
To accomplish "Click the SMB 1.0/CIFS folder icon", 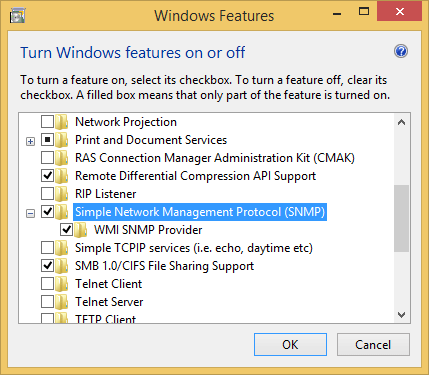I will (x=62, y=266).
